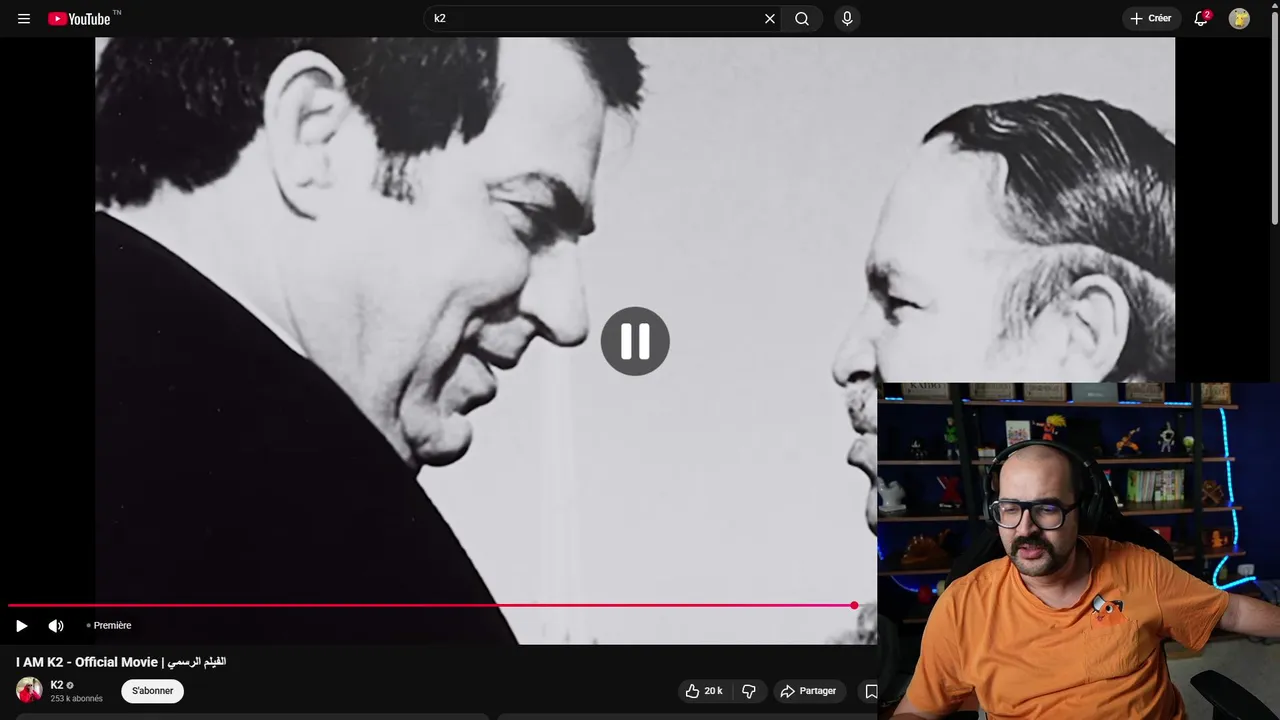
Task: Click the pause overlay in video center
Action: tap(635, 341)
